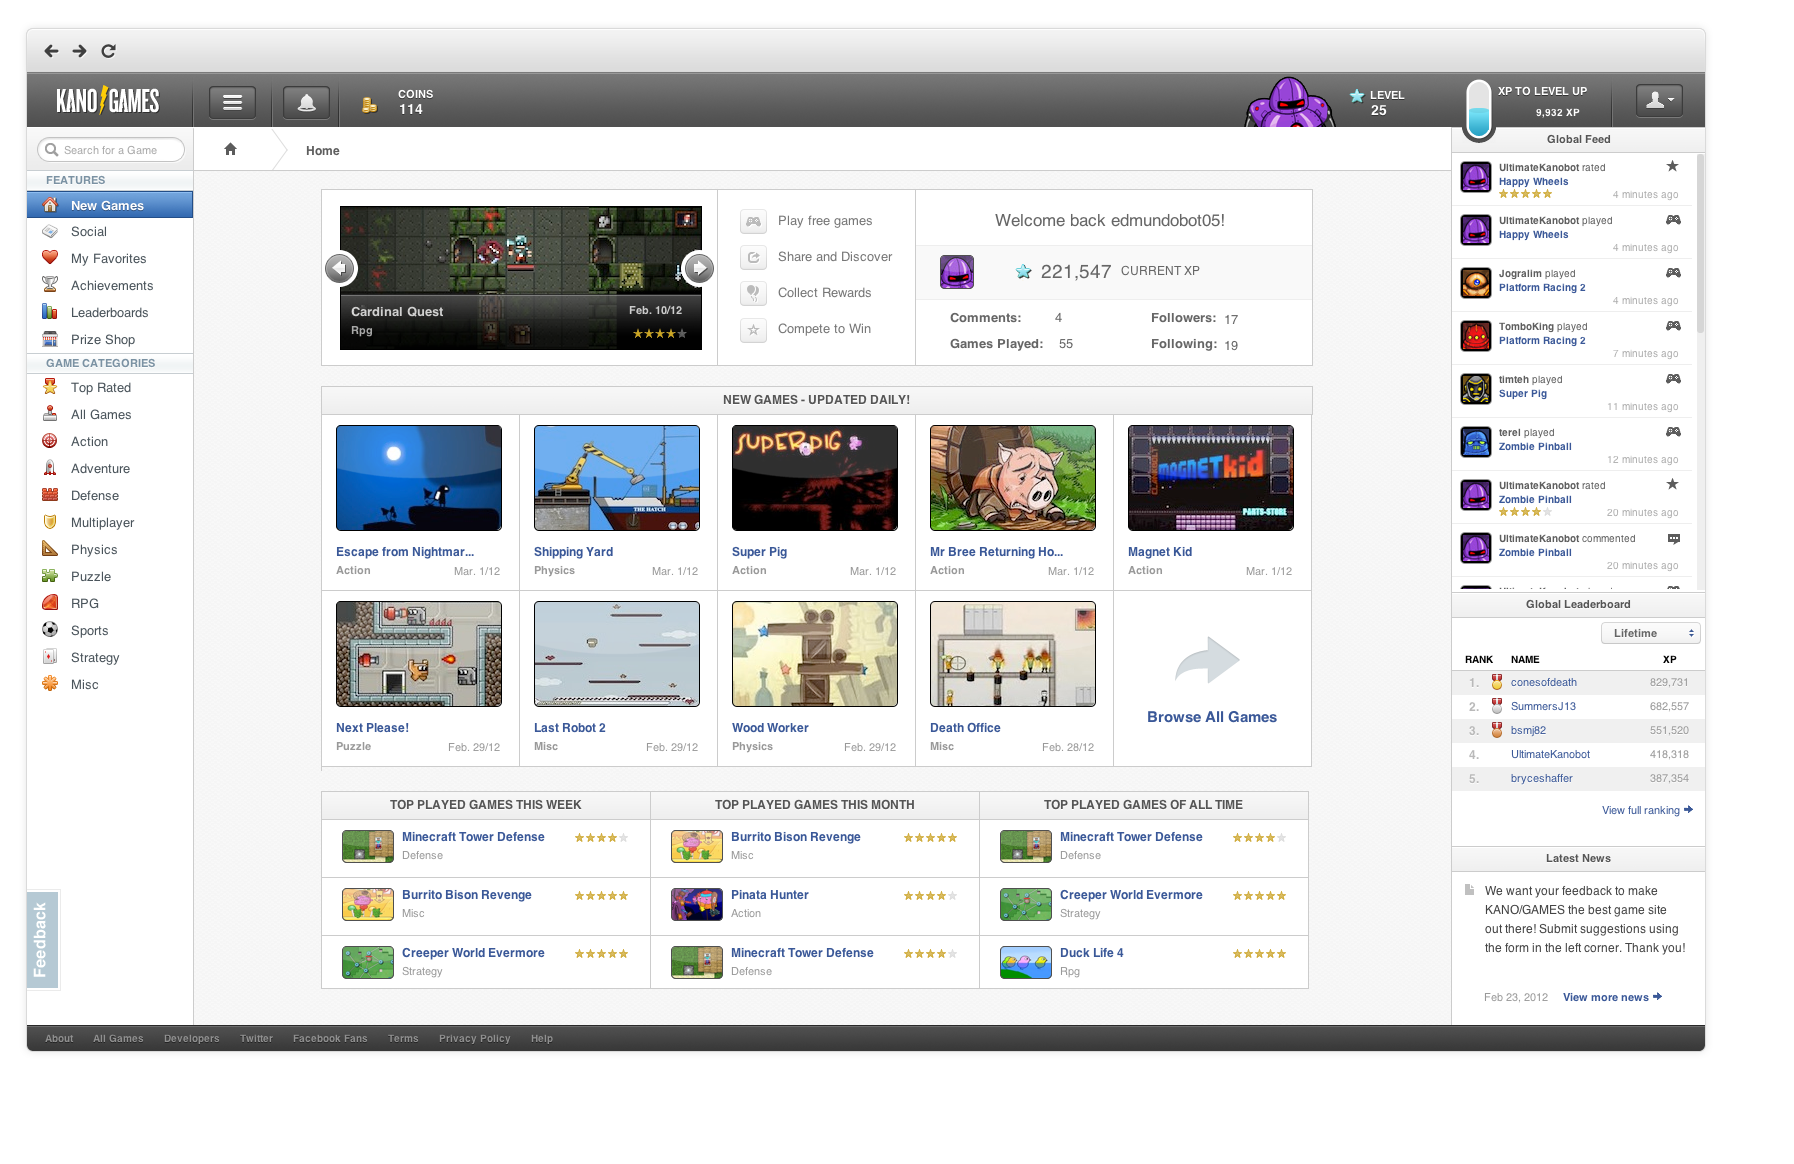Viewport: 1794px width, 1164px height.
Task: Open the Wood Worker game thumbnail
Action: pyautogui.click(x=815, y=654)
